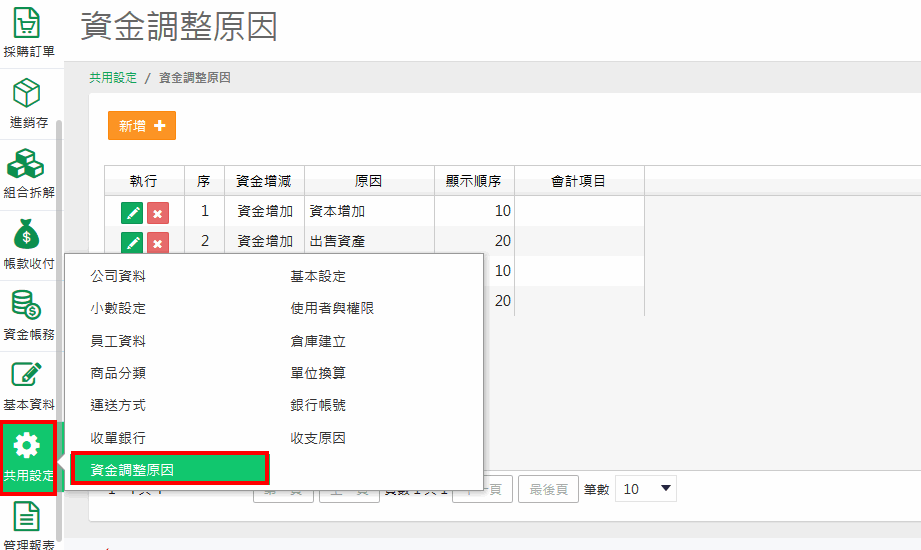Choose 小數設定 from the popup menu

(118, 308)
